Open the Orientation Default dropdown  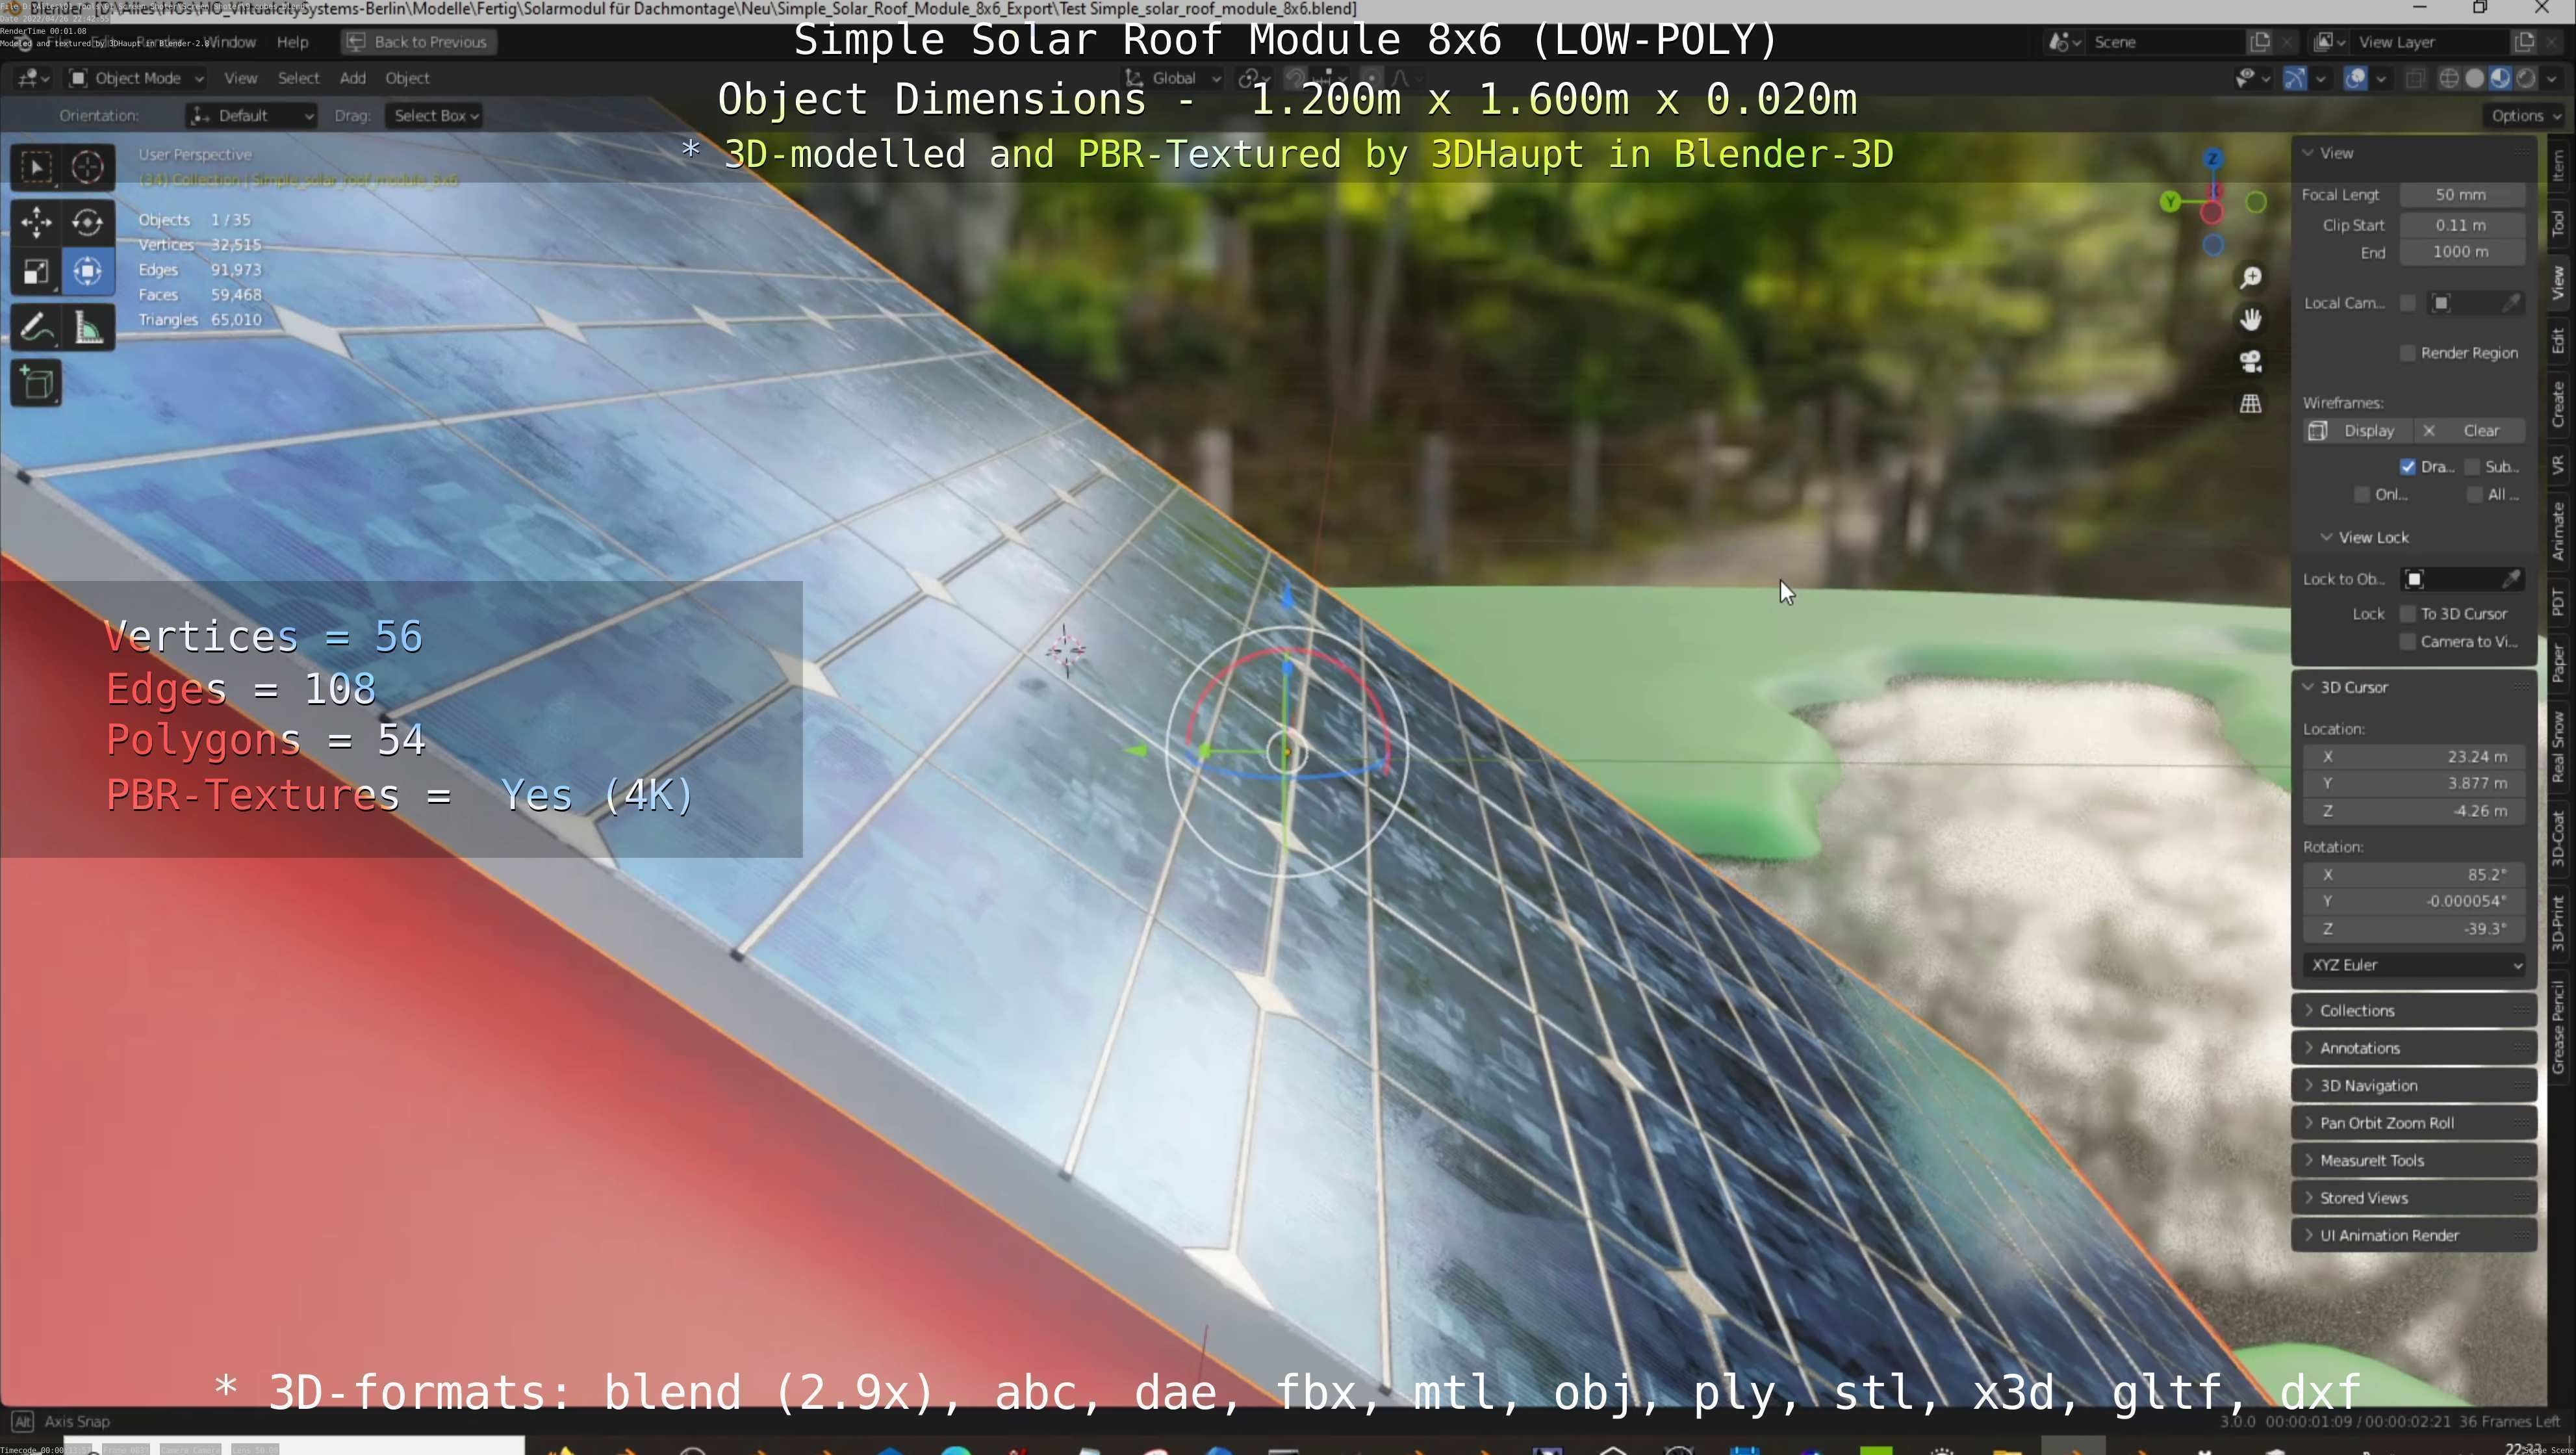pos(251,117)
